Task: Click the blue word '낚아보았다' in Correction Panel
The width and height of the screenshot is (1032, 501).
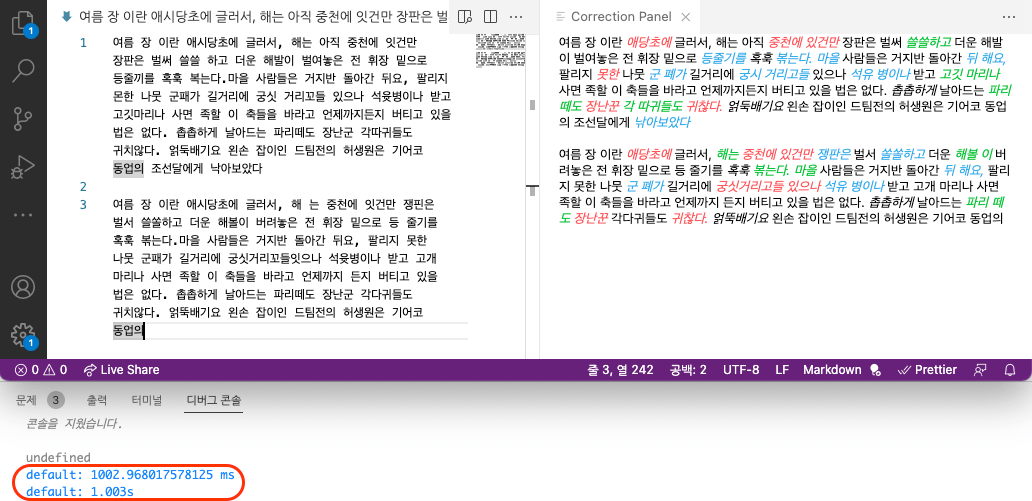Action: pyautogui.click(x=662, y=122)
